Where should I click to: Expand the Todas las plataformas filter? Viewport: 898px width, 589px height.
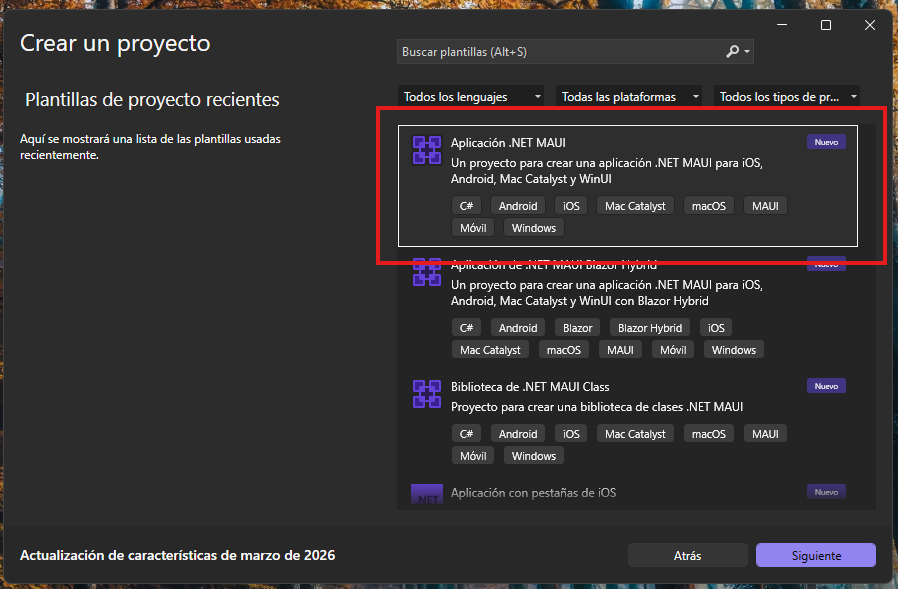pos(630,97)
